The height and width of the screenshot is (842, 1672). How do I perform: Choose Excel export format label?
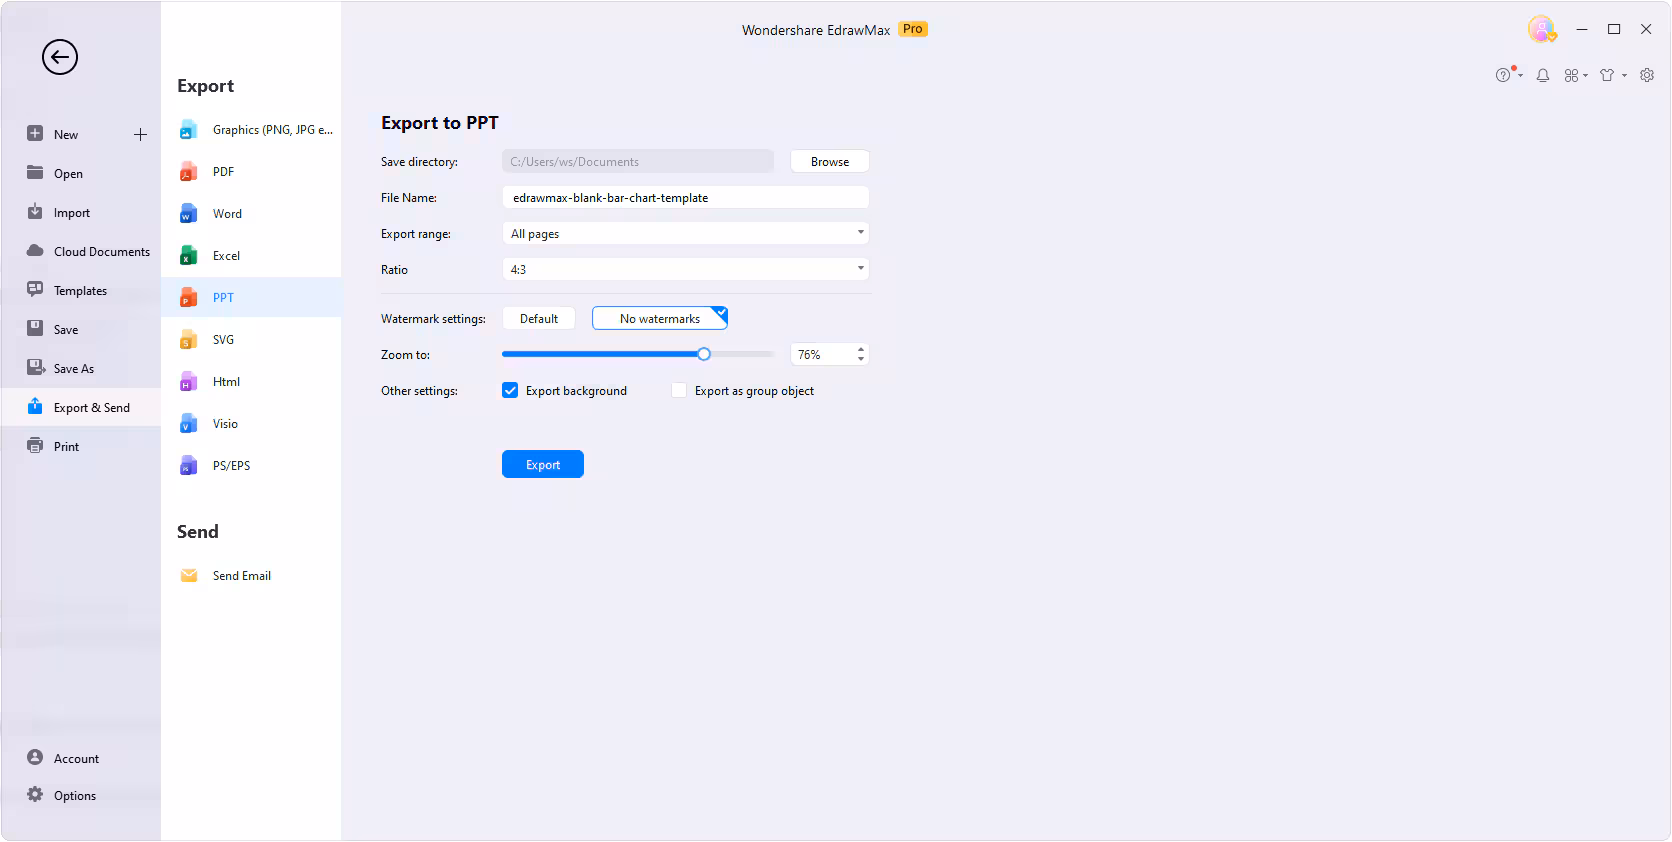[226, 256]
